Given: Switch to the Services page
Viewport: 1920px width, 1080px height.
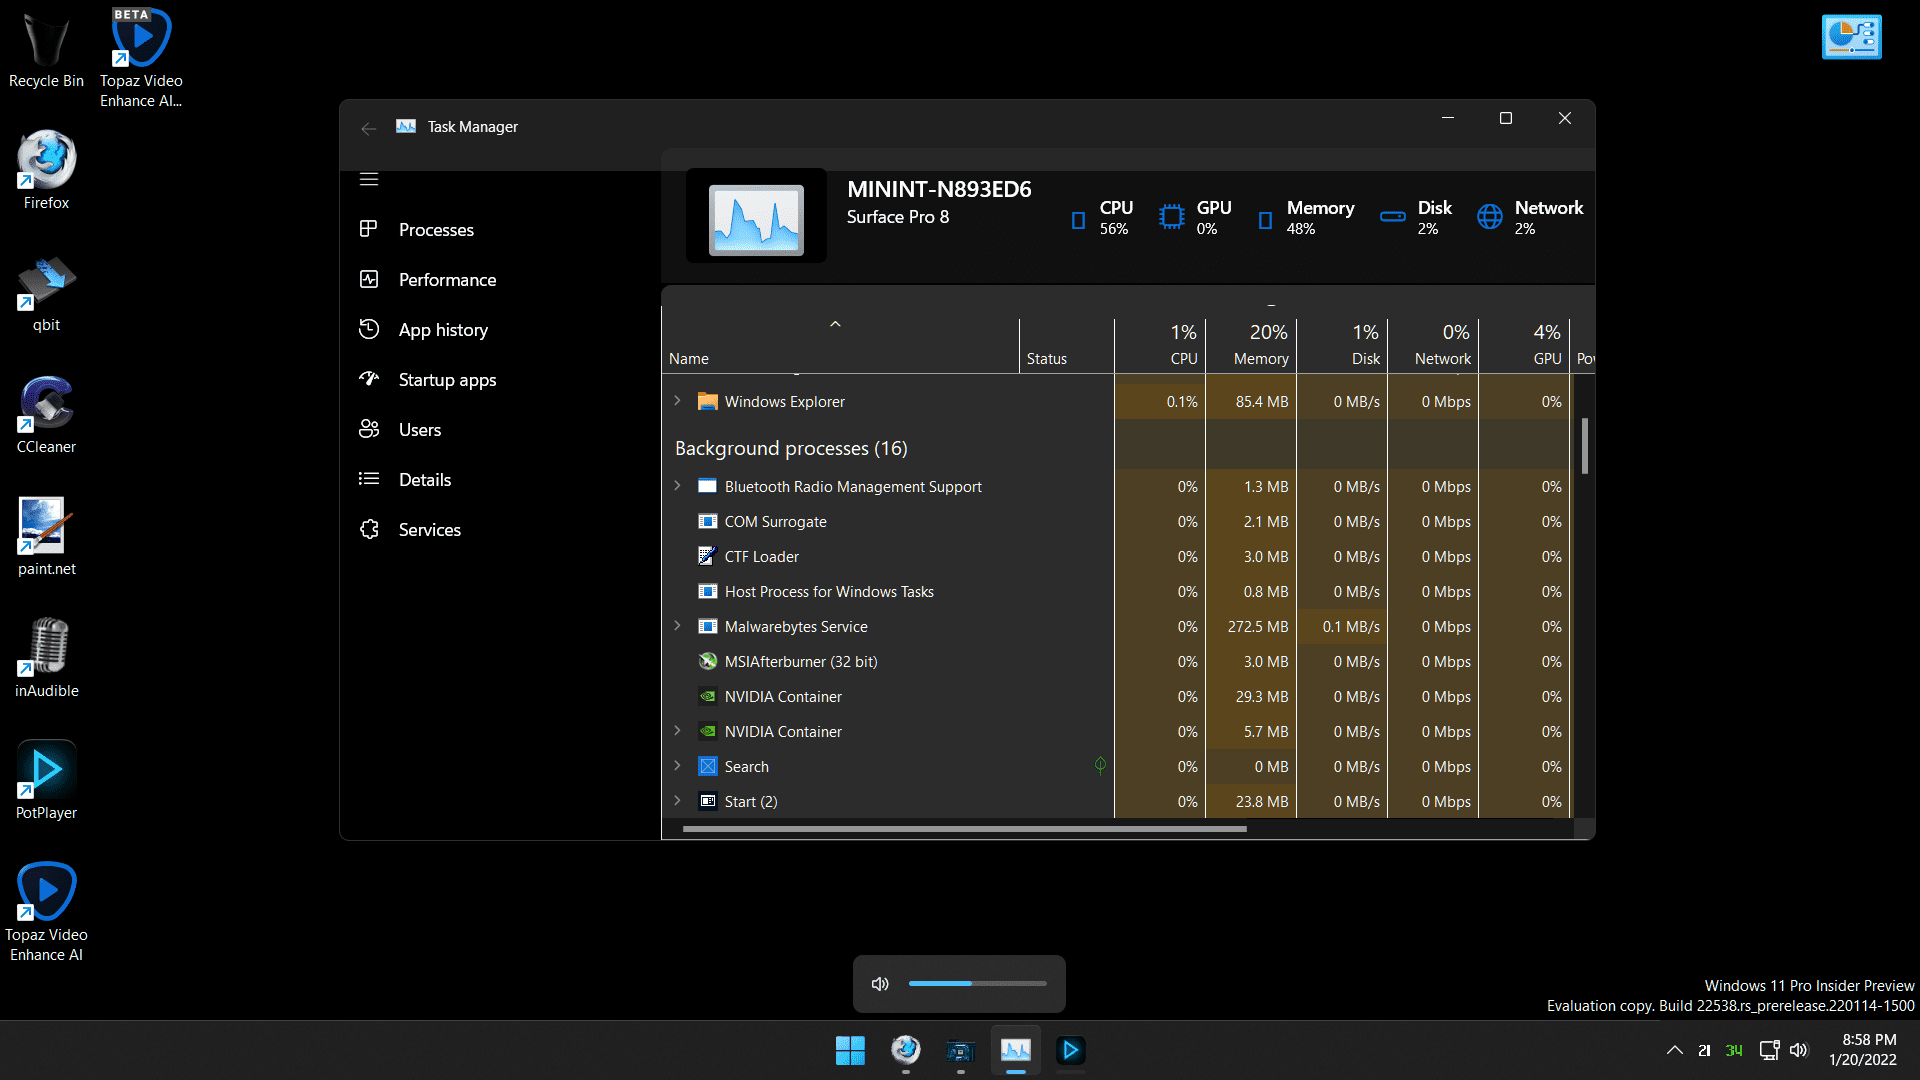Looking at the screenshot, I should point(430,529).
